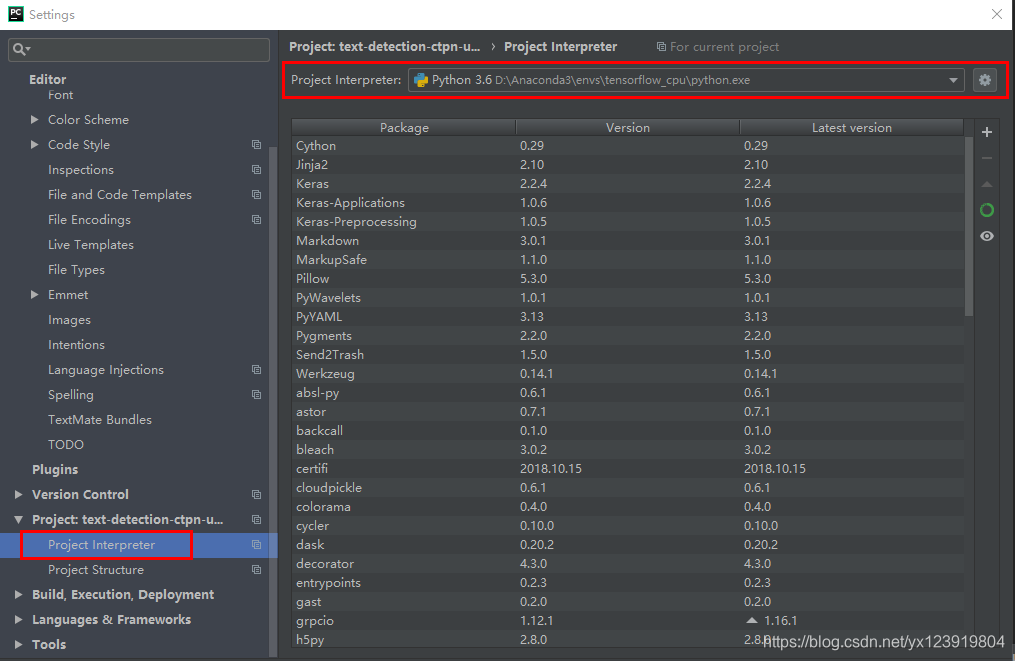Sort by the Package column header
1015x661 pixels.
[404, 128]
